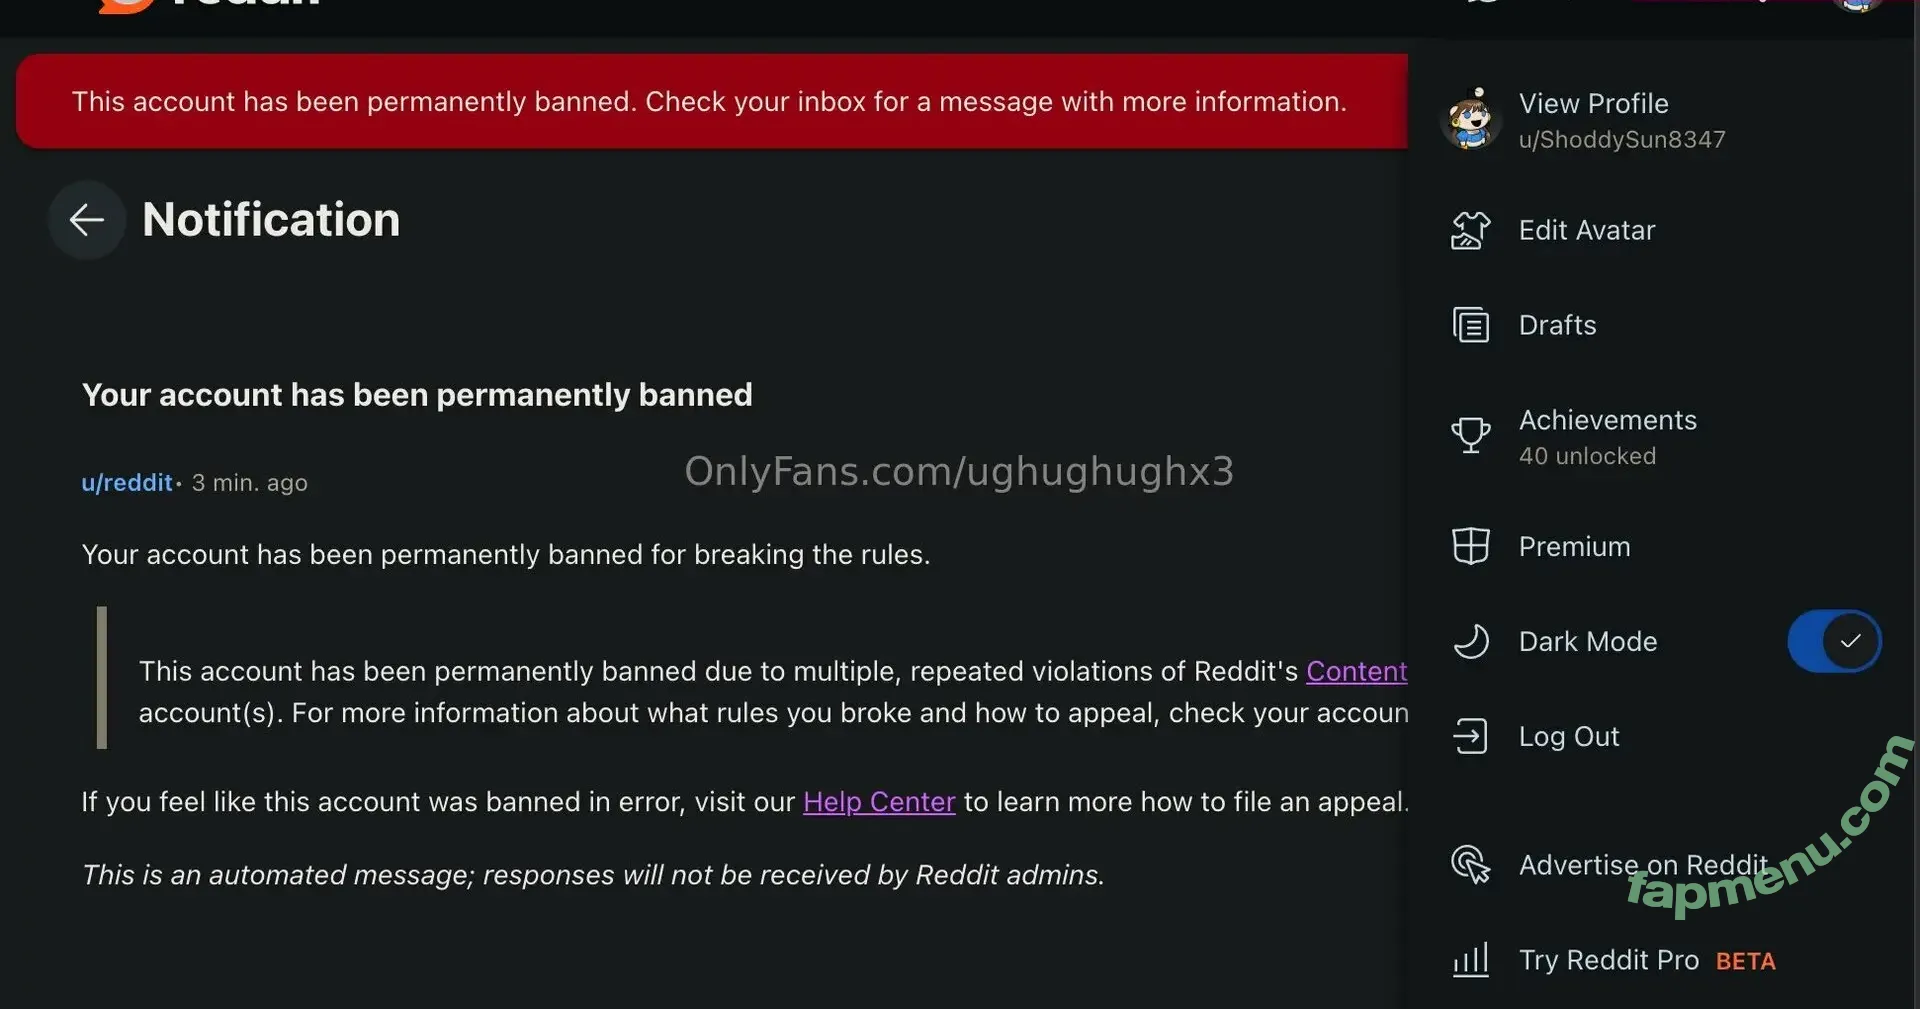The height and width of the screenshot is (1009, 1920).
Task: Click the Advertise on Reddit cursor icon
Action: click(x=1470, y=865)
